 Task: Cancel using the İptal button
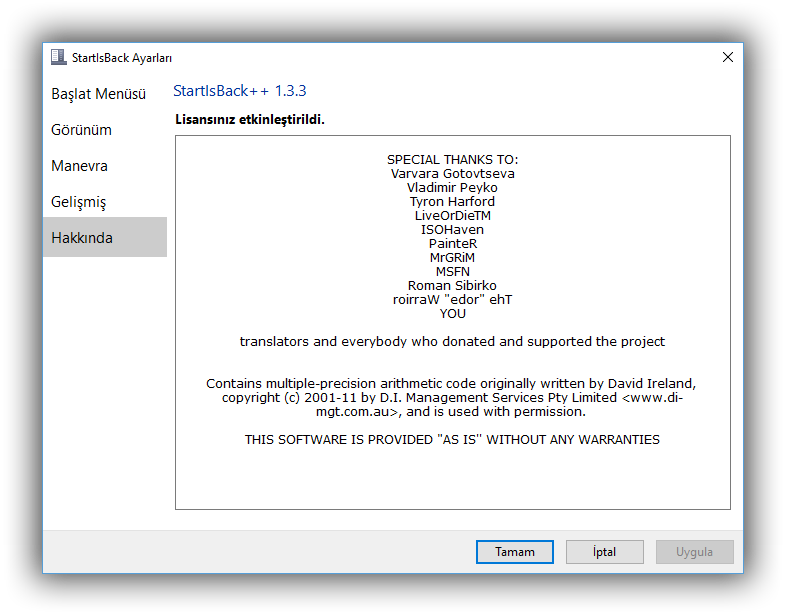tap(605, 552)
